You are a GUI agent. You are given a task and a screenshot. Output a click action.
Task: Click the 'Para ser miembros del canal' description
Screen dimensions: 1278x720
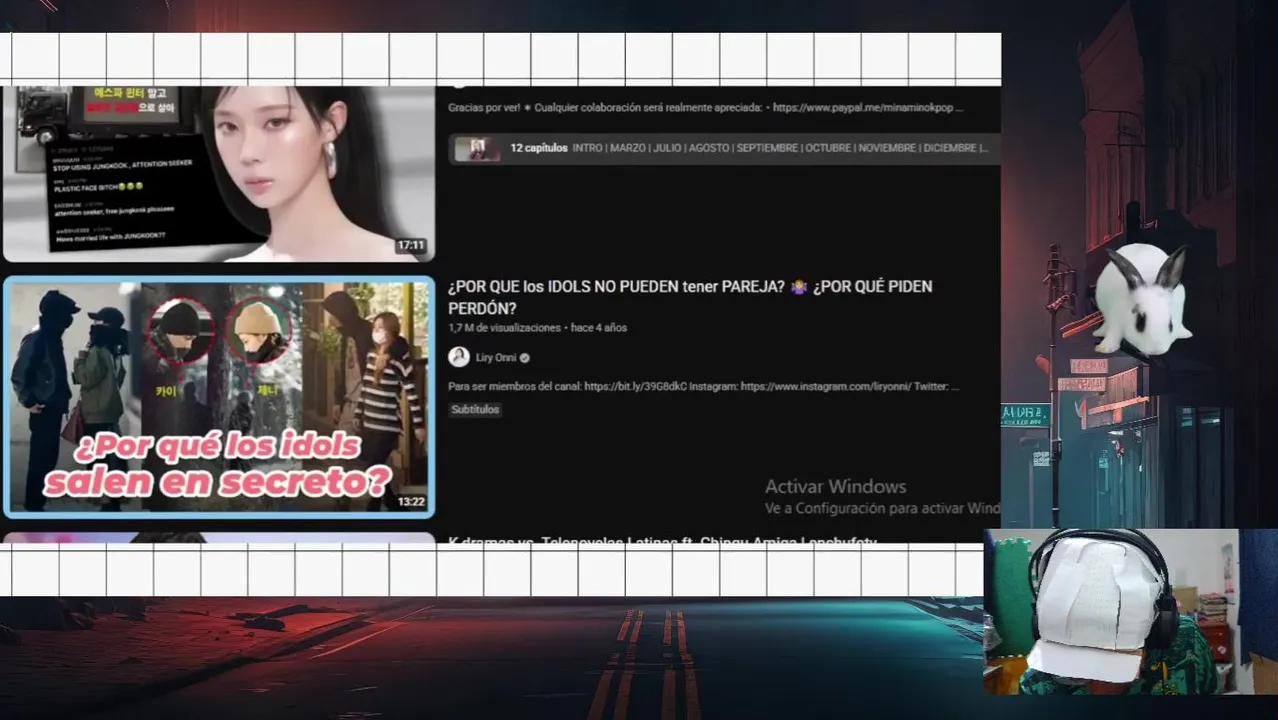coord(703,386)
